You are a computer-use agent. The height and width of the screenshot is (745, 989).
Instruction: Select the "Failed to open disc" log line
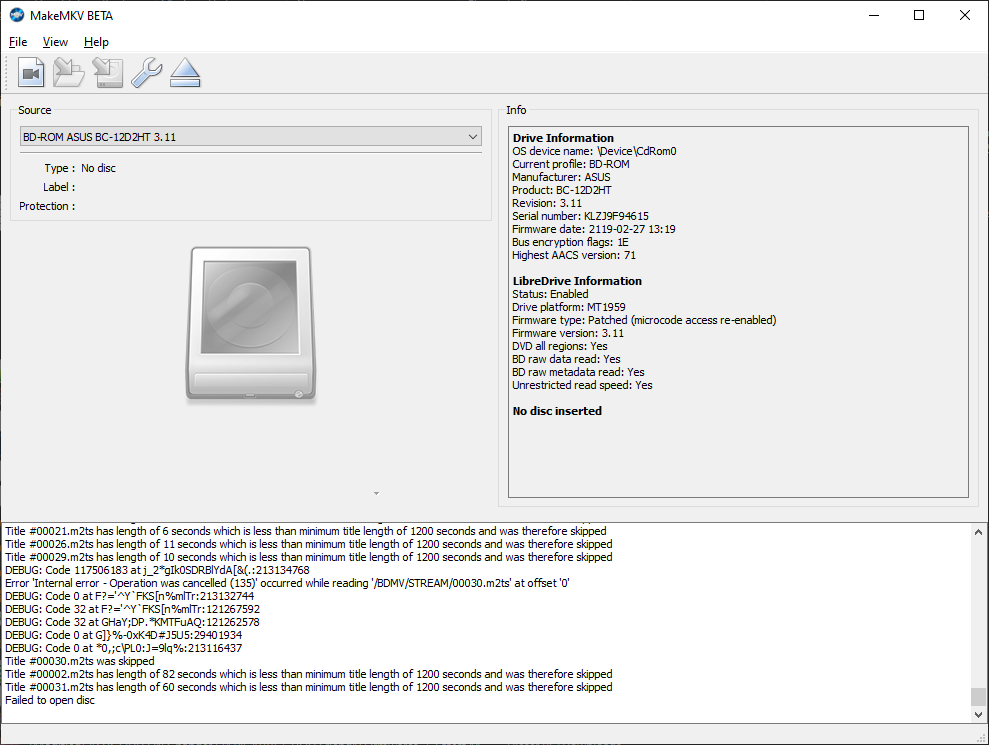point(50,700)
